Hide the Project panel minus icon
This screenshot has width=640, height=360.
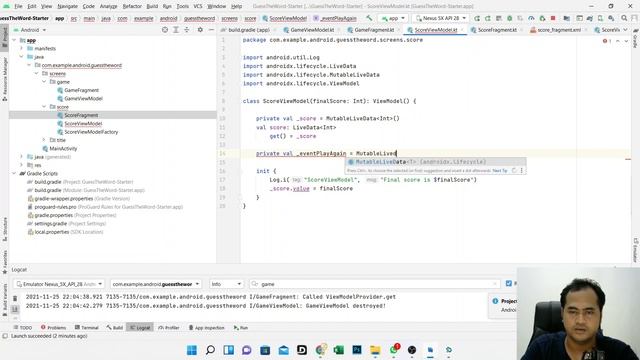(x=211, y=30)
